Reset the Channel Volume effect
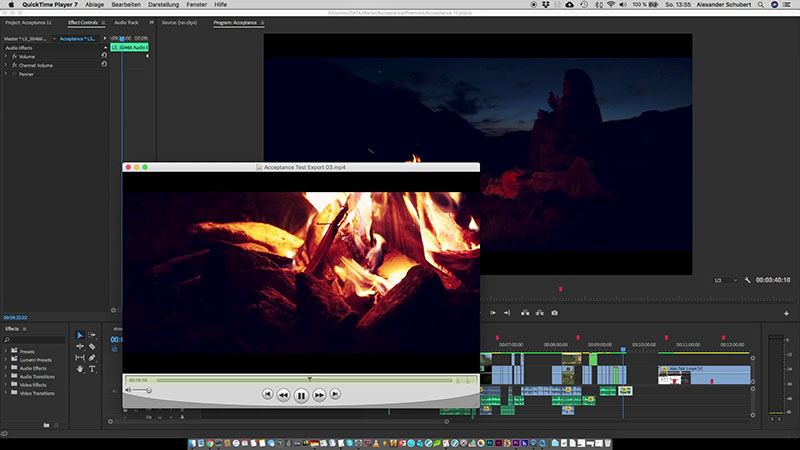This screenshot has width=800, height=450. click(104, 65)
